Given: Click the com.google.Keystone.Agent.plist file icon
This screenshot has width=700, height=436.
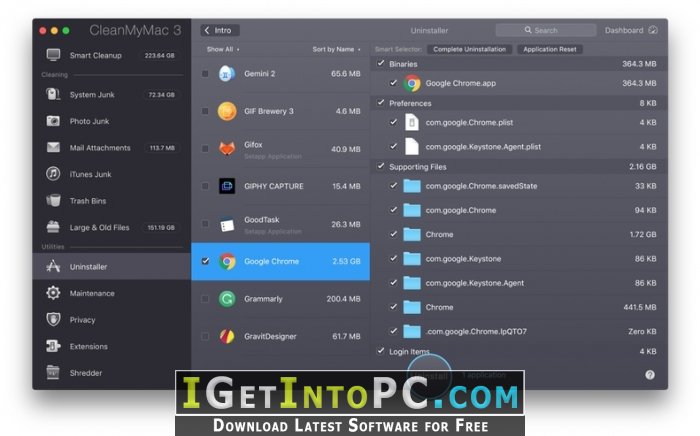Looking at the screenshot, I should (412, 146).
